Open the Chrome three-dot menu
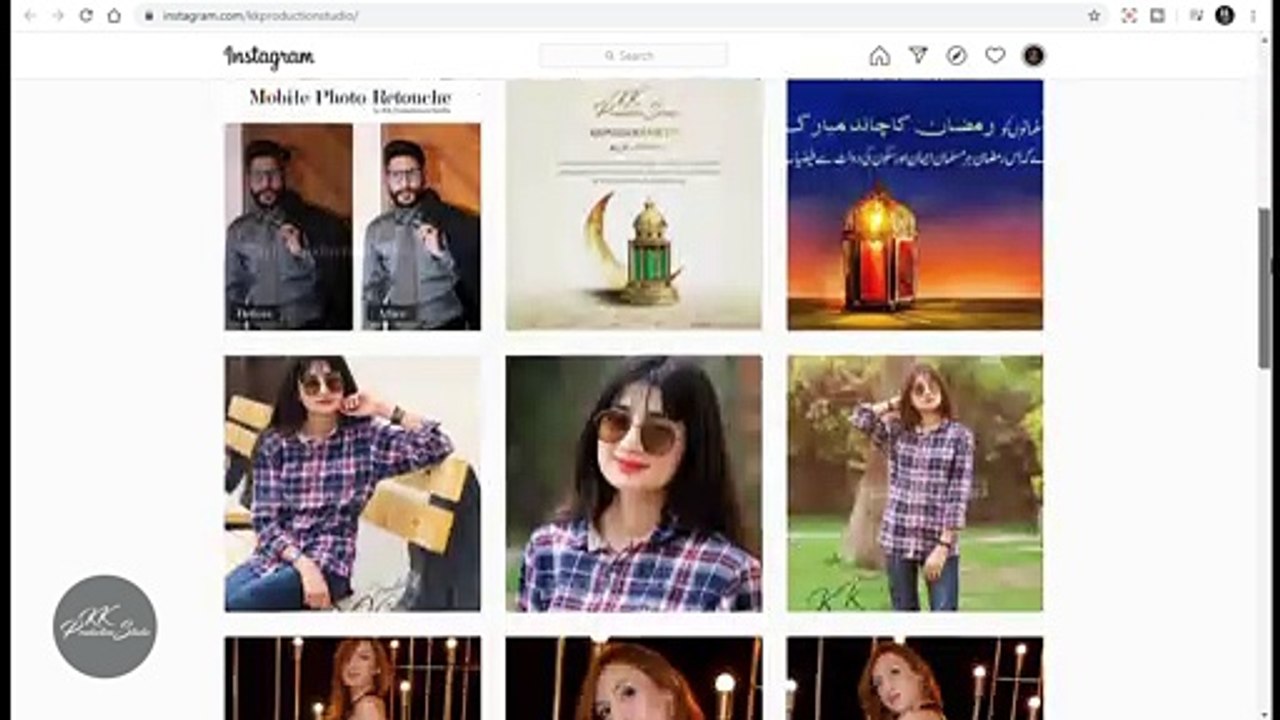Image resolution: width=1280 pixels, height=720 pixels. point(1253,16)
